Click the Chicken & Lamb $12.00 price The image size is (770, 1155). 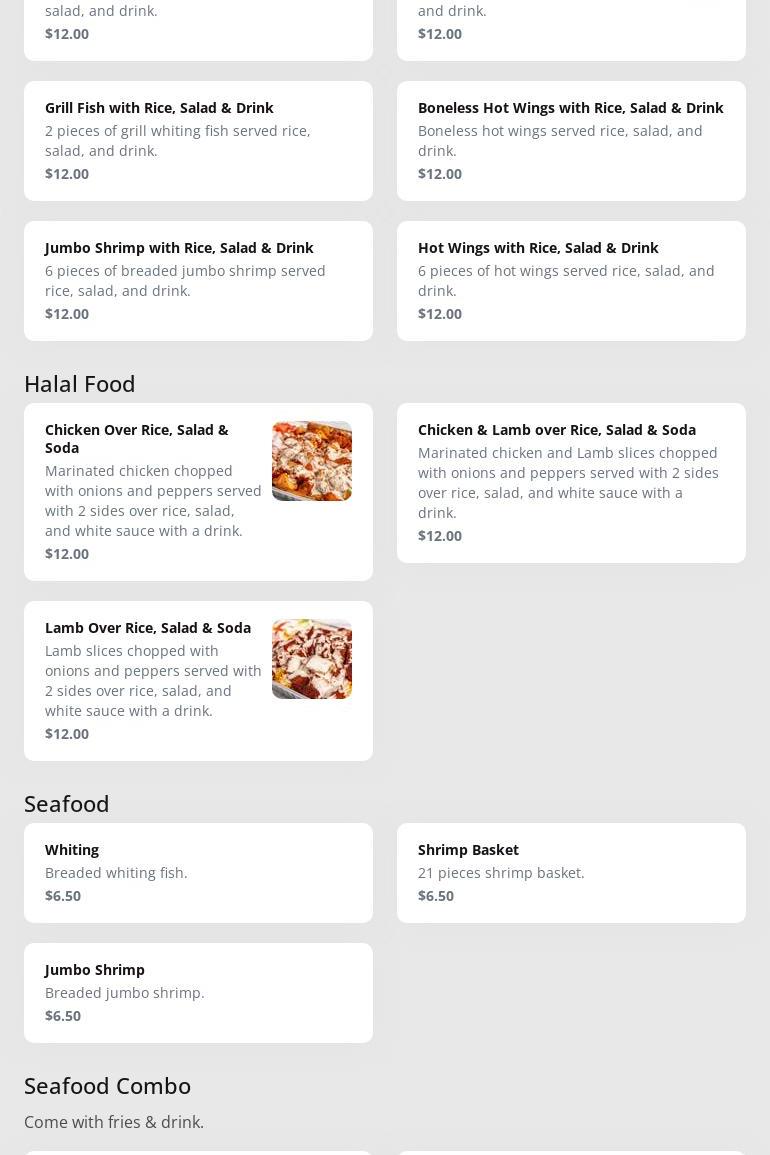440,536
